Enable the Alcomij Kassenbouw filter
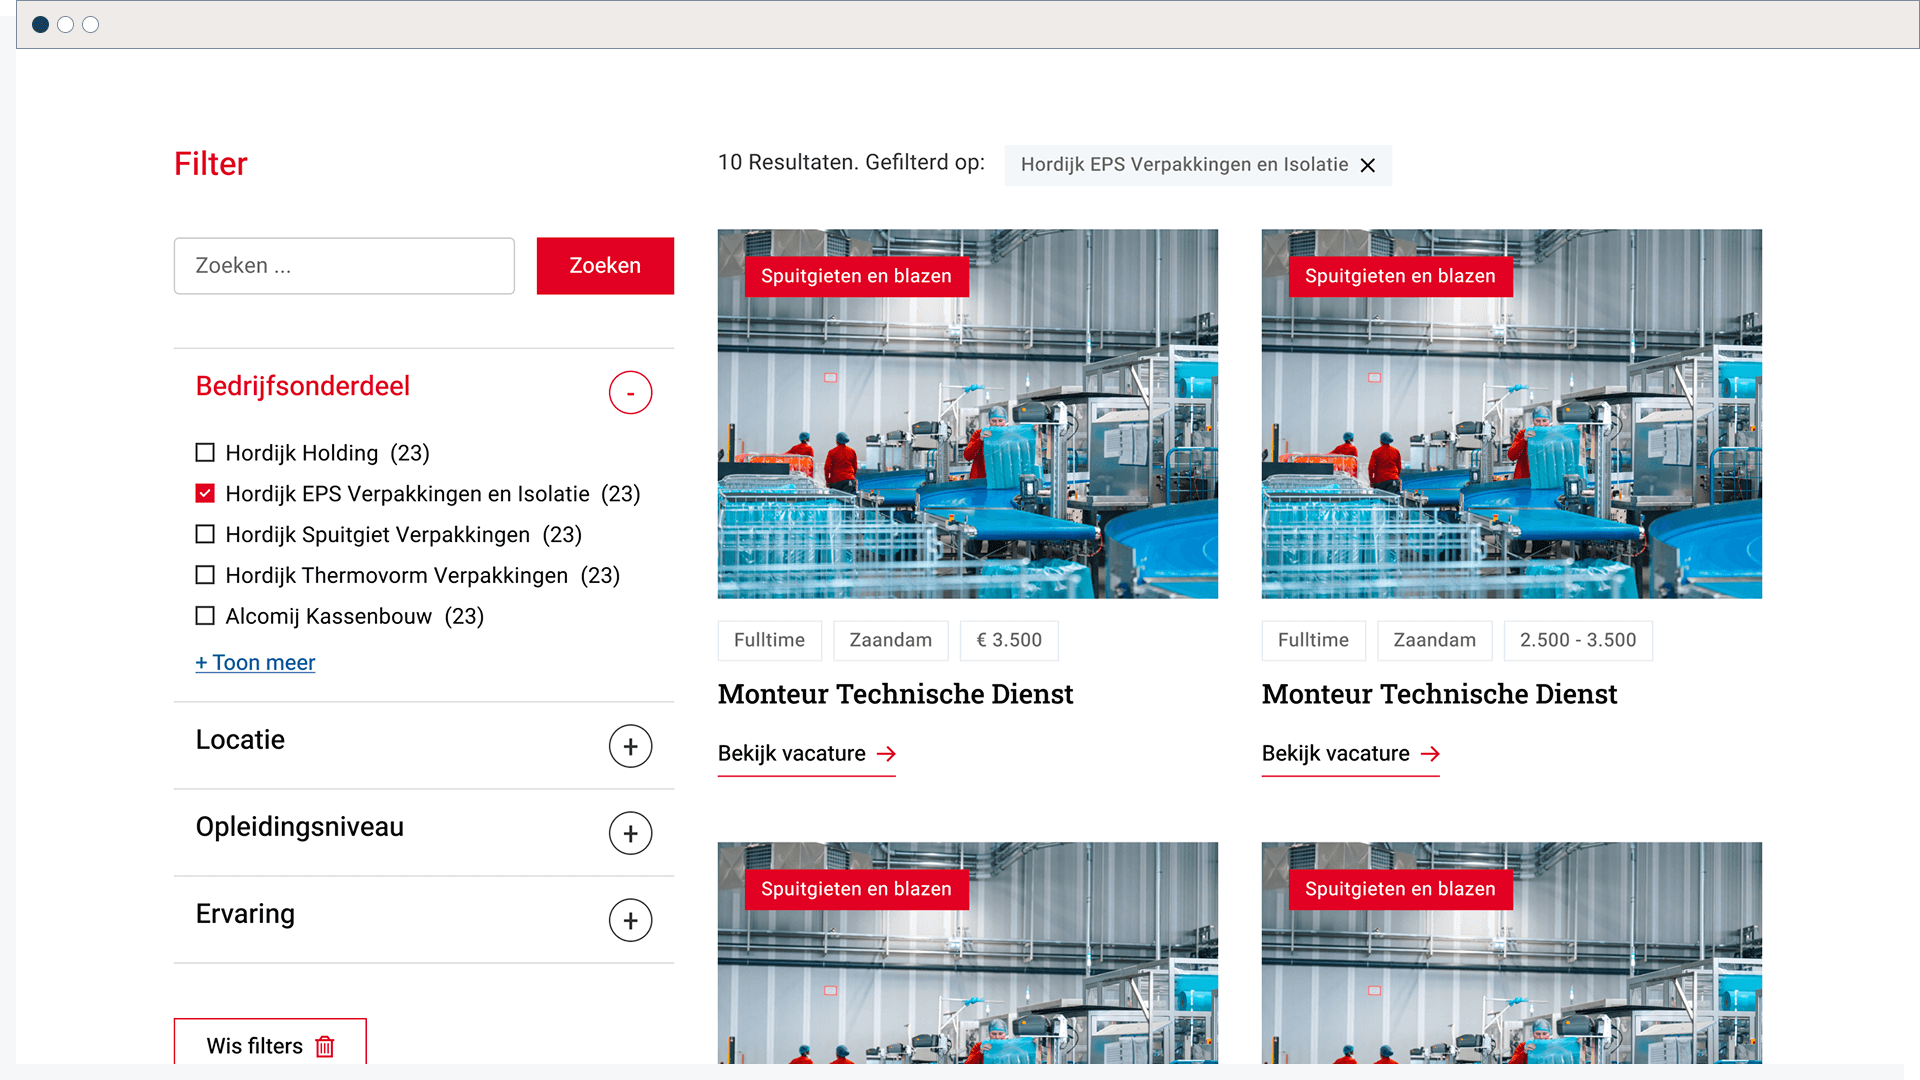Screen dimensions: 1920x1080 click(x=205, y=615)
